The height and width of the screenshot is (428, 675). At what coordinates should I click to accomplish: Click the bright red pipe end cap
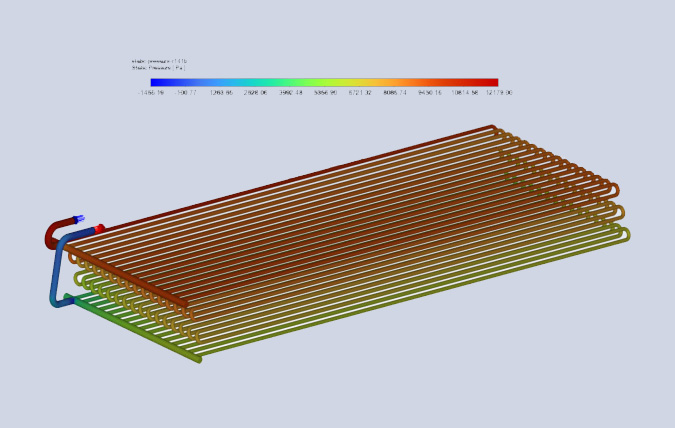(x=99, y=228)
